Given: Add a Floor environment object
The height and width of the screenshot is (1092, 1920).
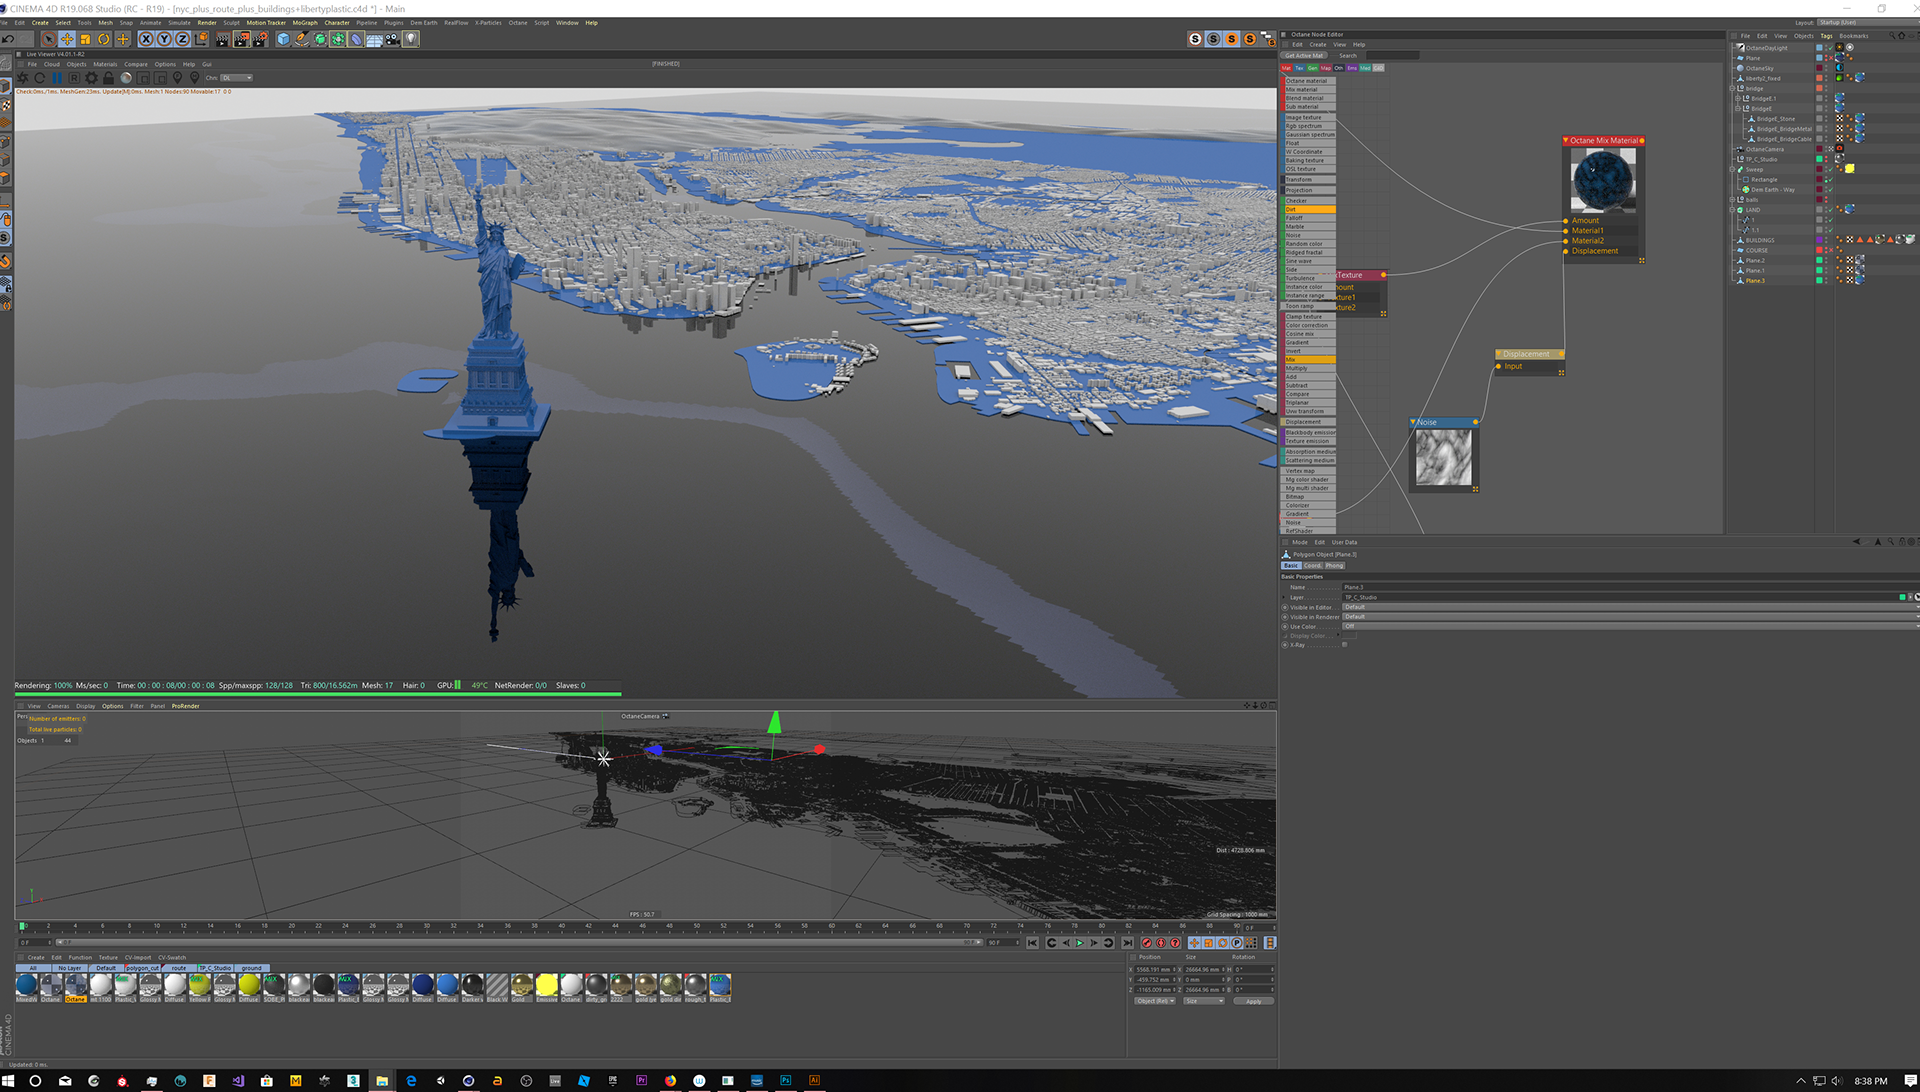Looking at the screenshot, I should [374, 39].
